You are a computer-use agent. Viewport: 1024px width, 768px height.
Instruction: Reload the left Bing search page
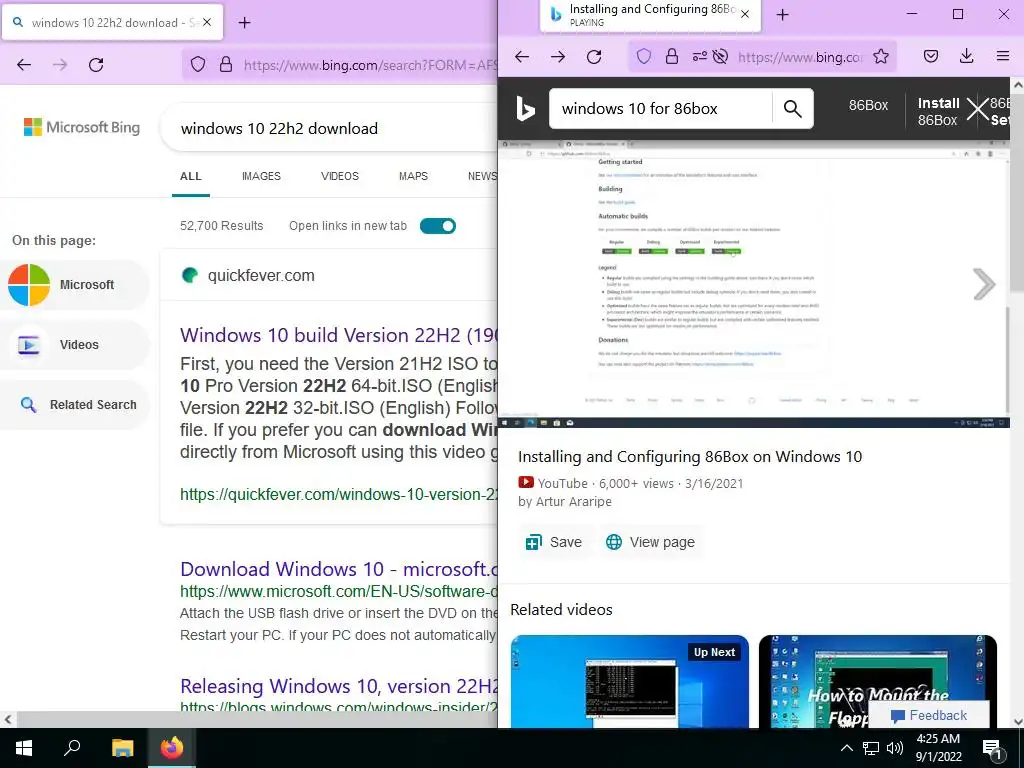96,65
